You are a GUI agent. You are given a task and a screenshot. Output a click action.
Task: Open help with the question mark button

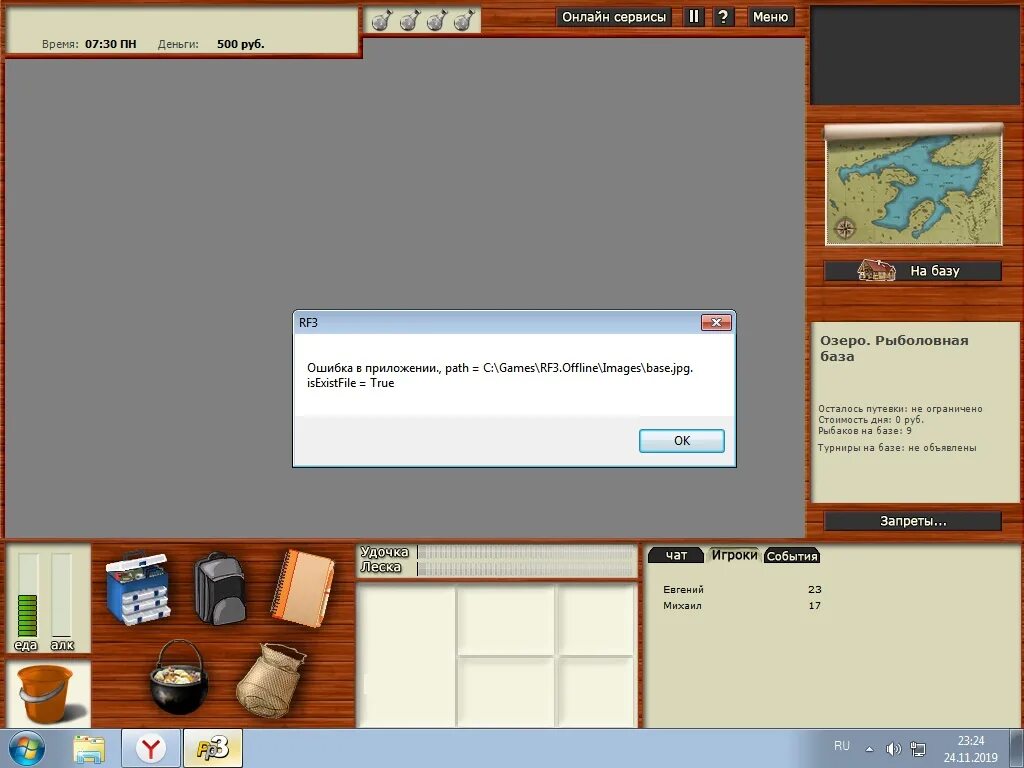click(722, 16)
